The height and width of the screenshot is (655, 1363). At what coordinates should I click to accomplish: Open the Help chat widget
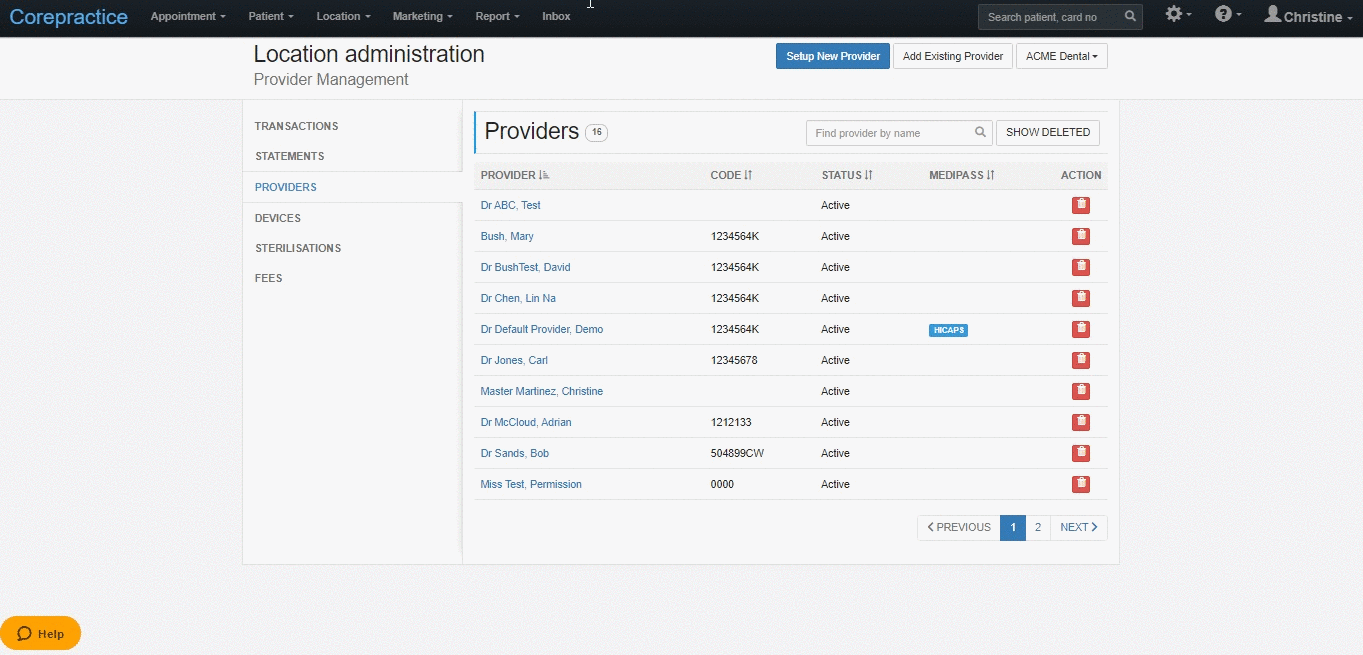click(x=41, y=633)
